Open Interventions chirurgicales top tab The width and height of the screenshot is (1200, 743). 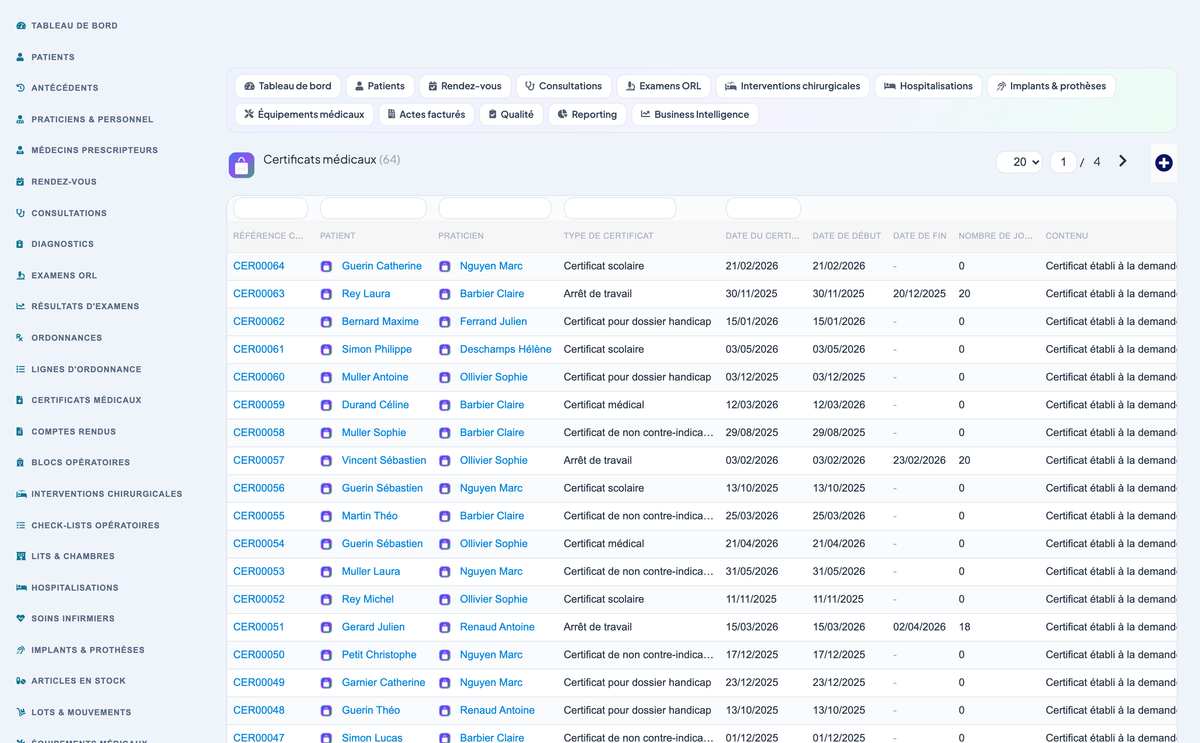pyautogui.click(x=793, y=86)
